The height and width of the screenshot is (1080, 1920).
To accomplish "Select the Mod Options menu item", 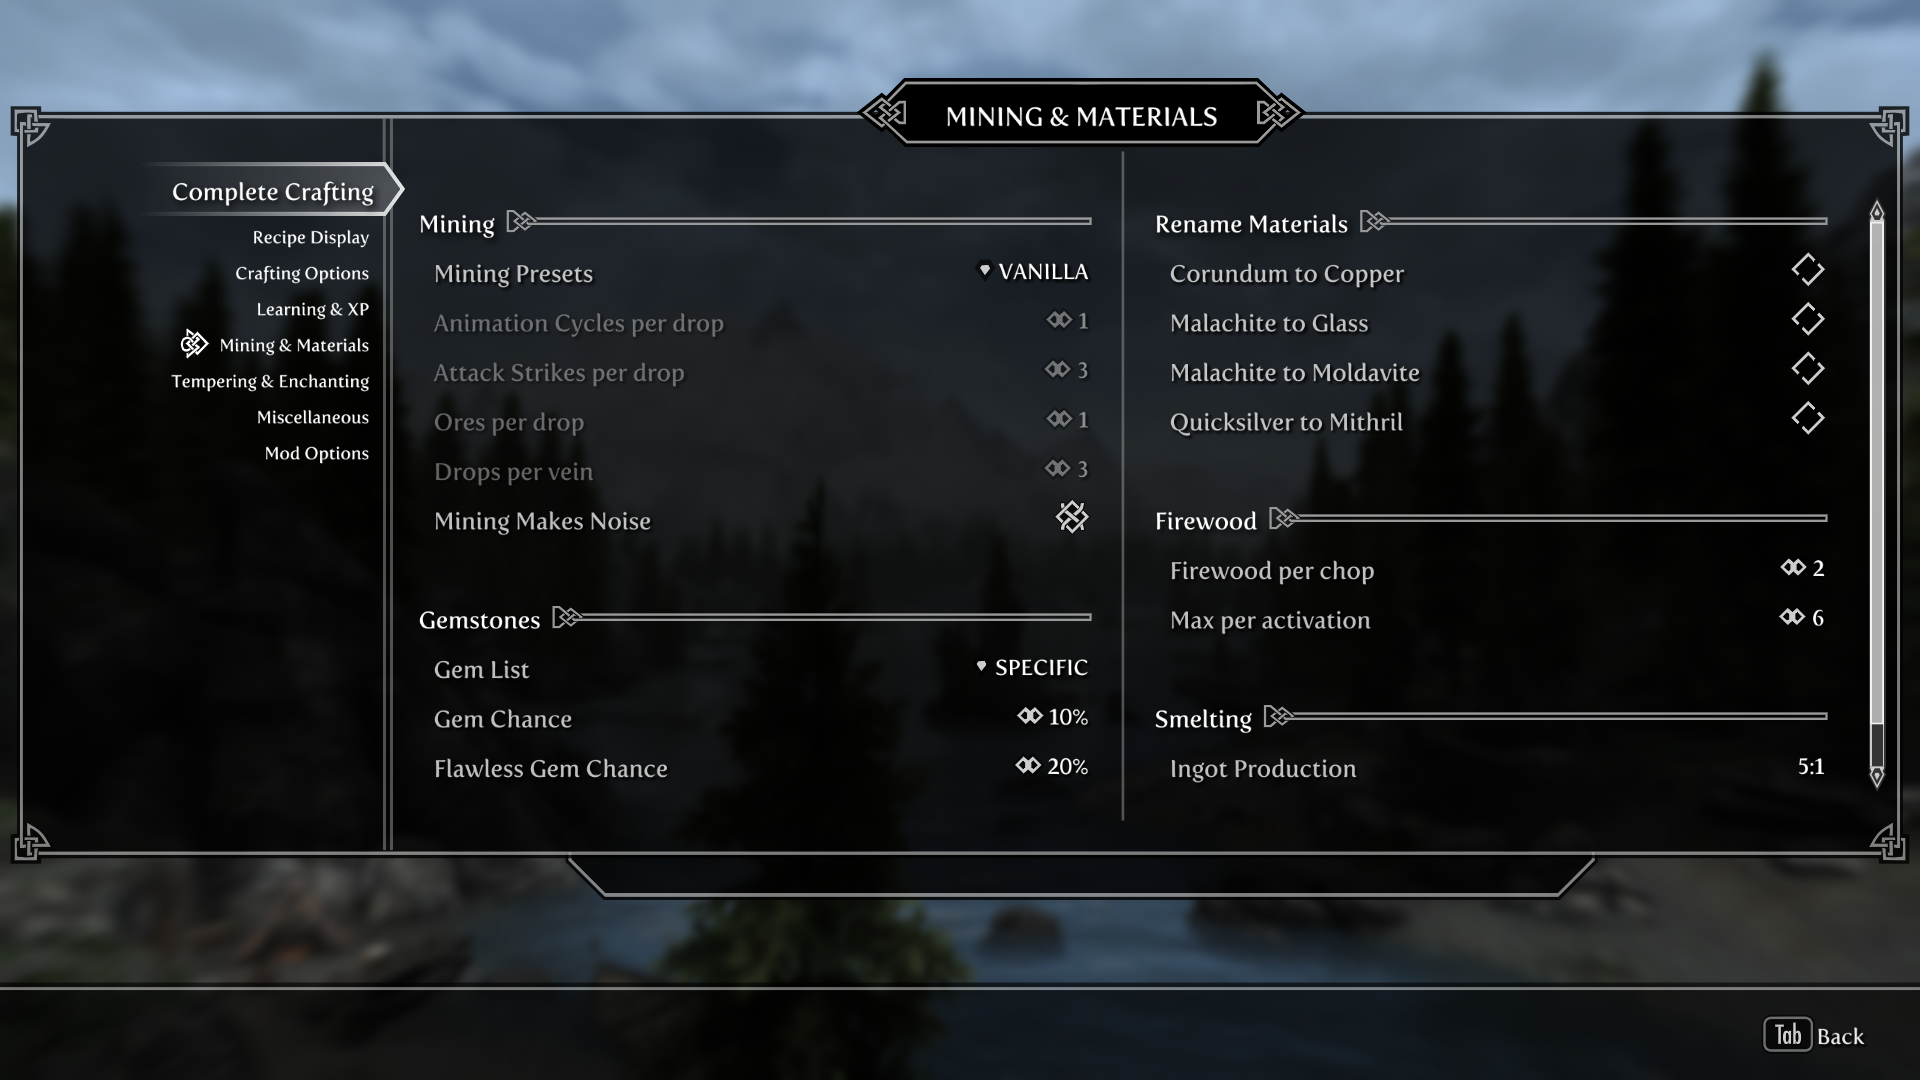I will point(315,452).
